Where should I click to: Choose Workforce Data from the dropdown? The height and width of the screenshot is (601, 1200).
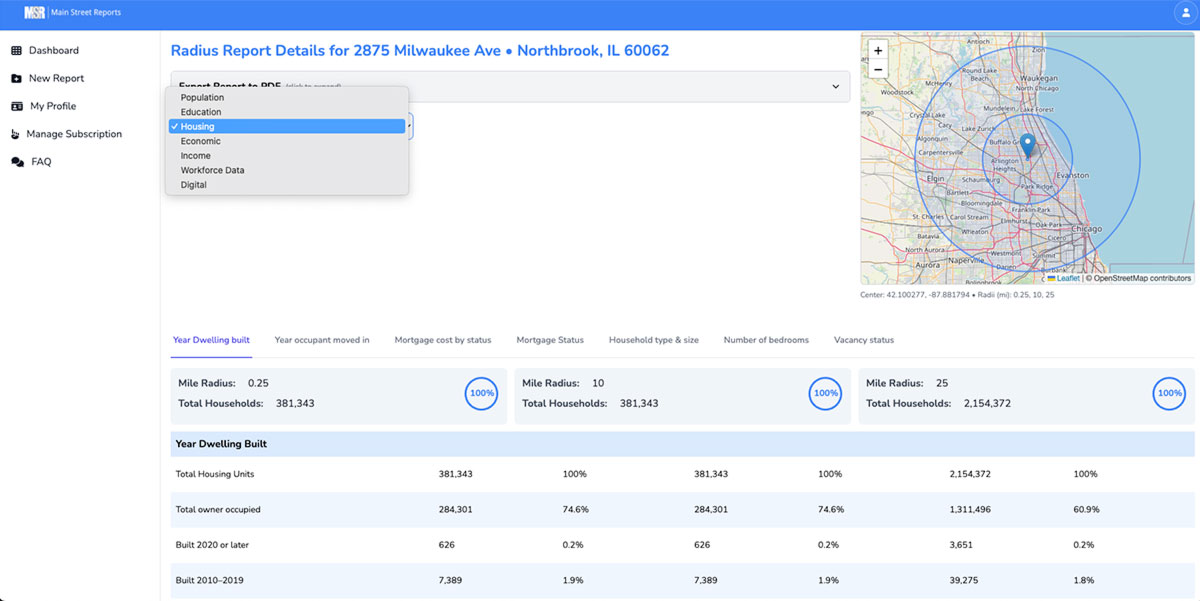click(214, 170)
